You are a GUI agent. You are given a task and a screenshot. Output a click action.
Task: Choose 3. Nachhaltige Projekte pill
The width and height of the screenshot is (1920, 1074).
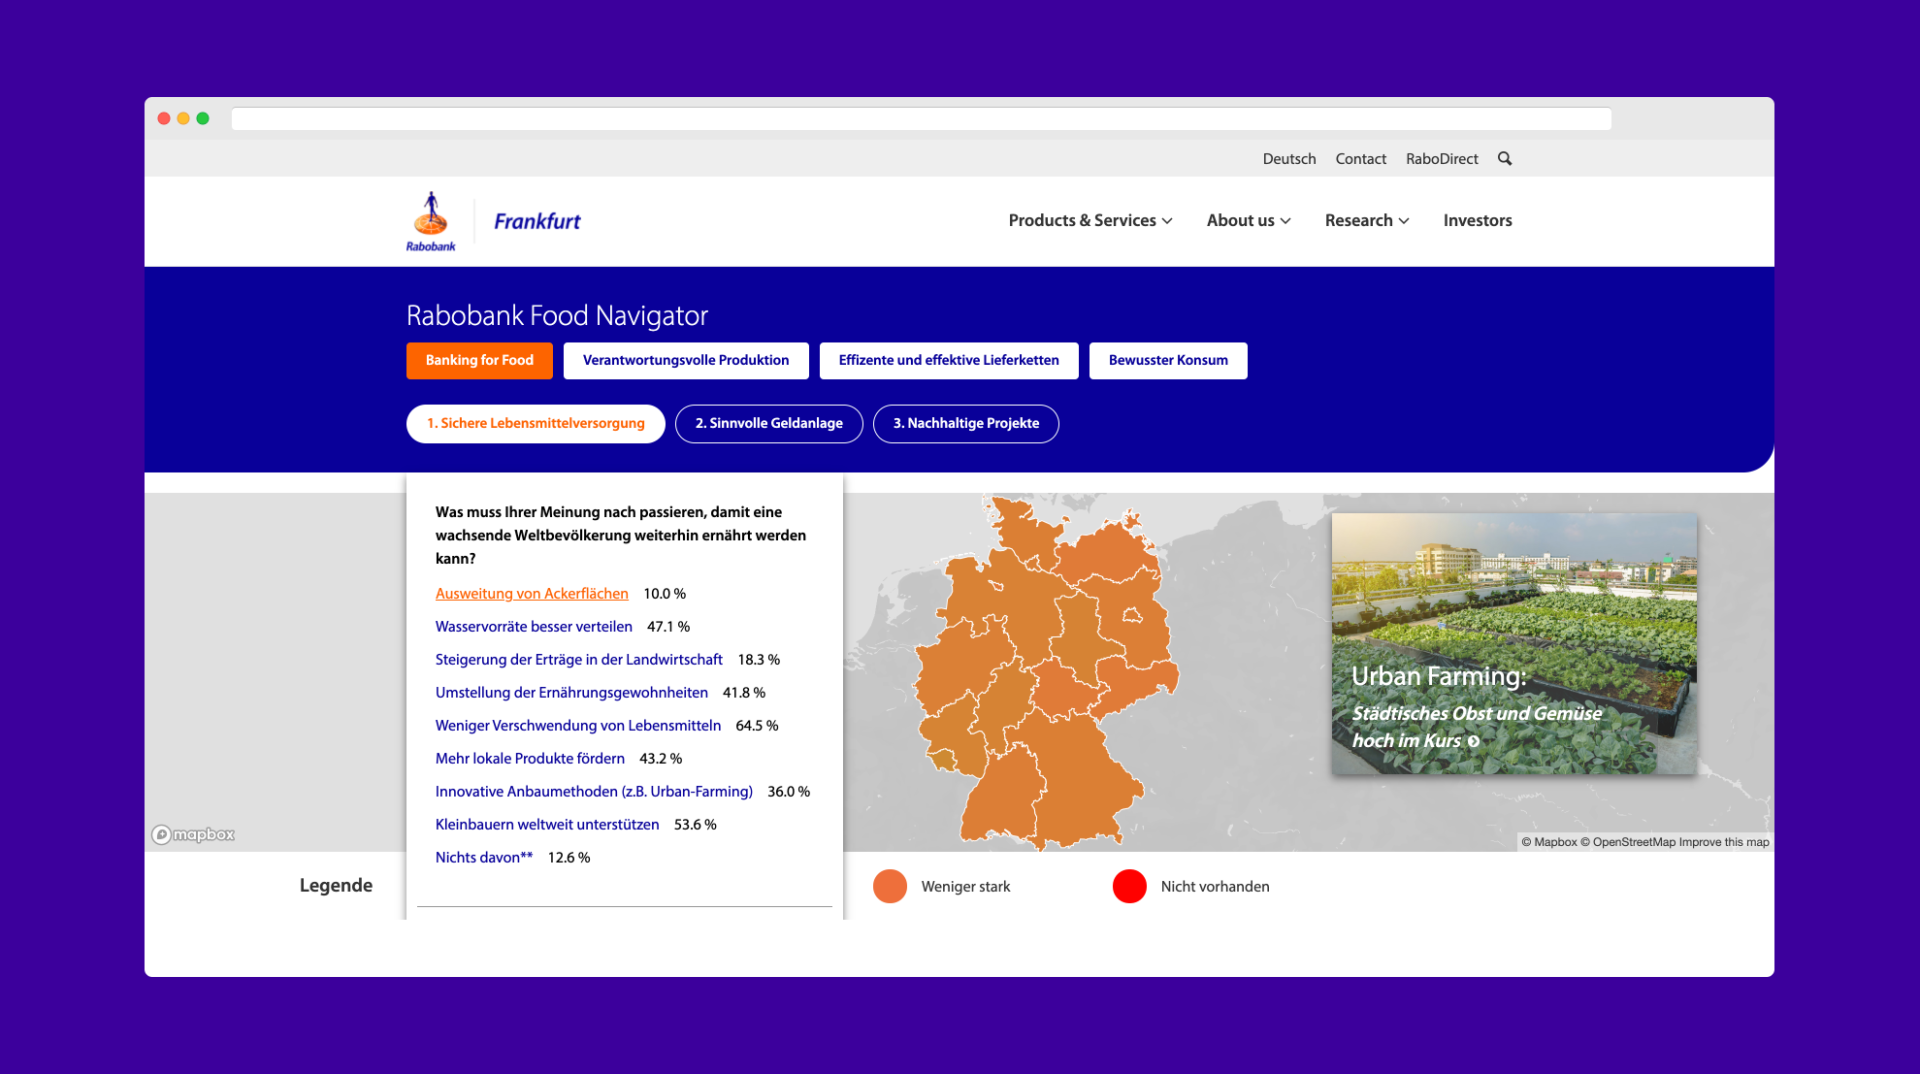[966, 423]
